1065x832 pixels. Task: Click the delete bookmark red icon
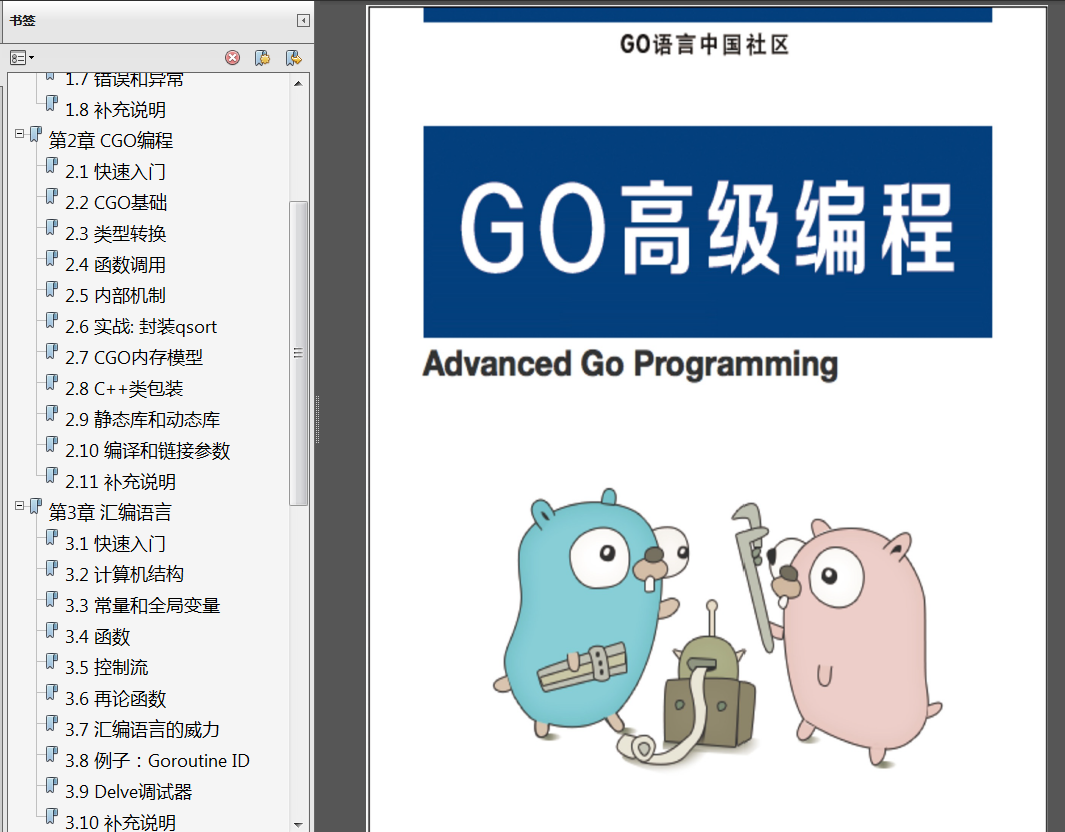pos(232,58)
